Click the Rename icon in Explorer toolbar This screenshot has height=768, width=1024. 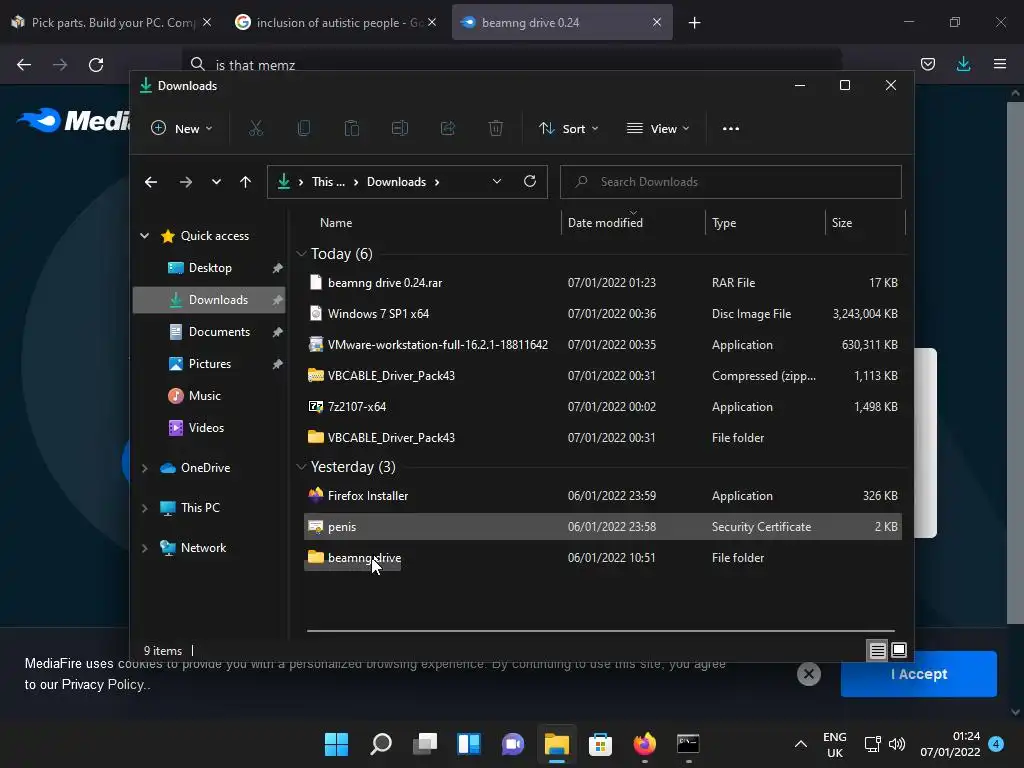pyautogui.click(x=400, y=129)
